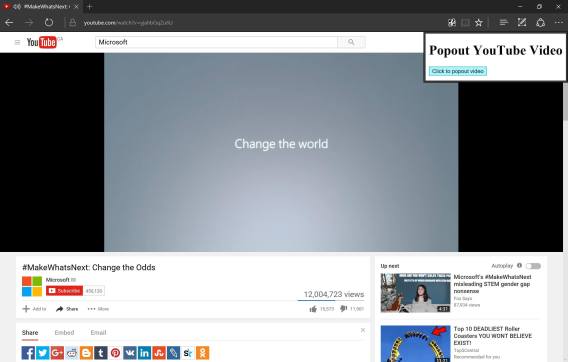
Task: Open the Microsoft channel logo
Action: click(x=32, y=286)
